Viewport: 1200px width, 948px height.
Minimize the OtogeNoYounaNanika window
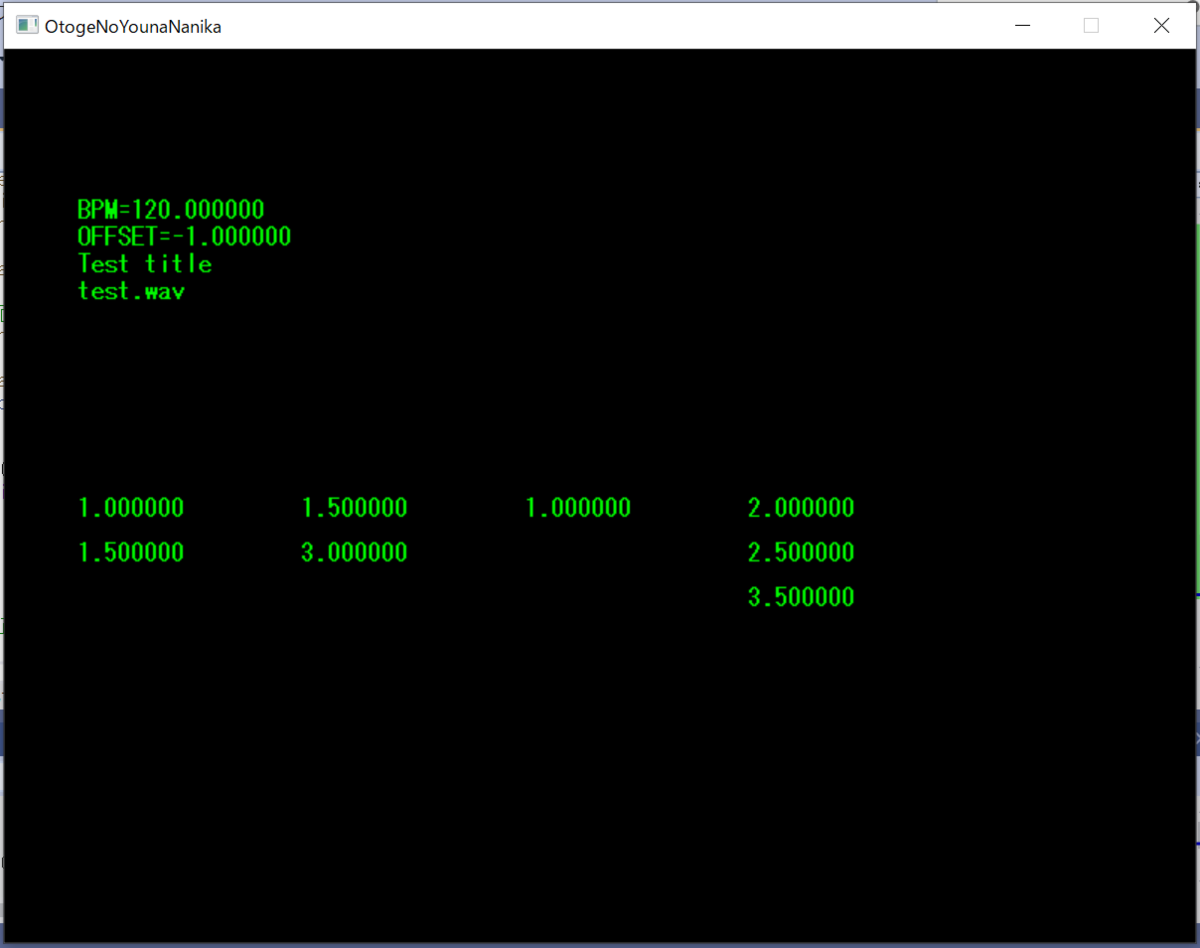[1022, 26]
